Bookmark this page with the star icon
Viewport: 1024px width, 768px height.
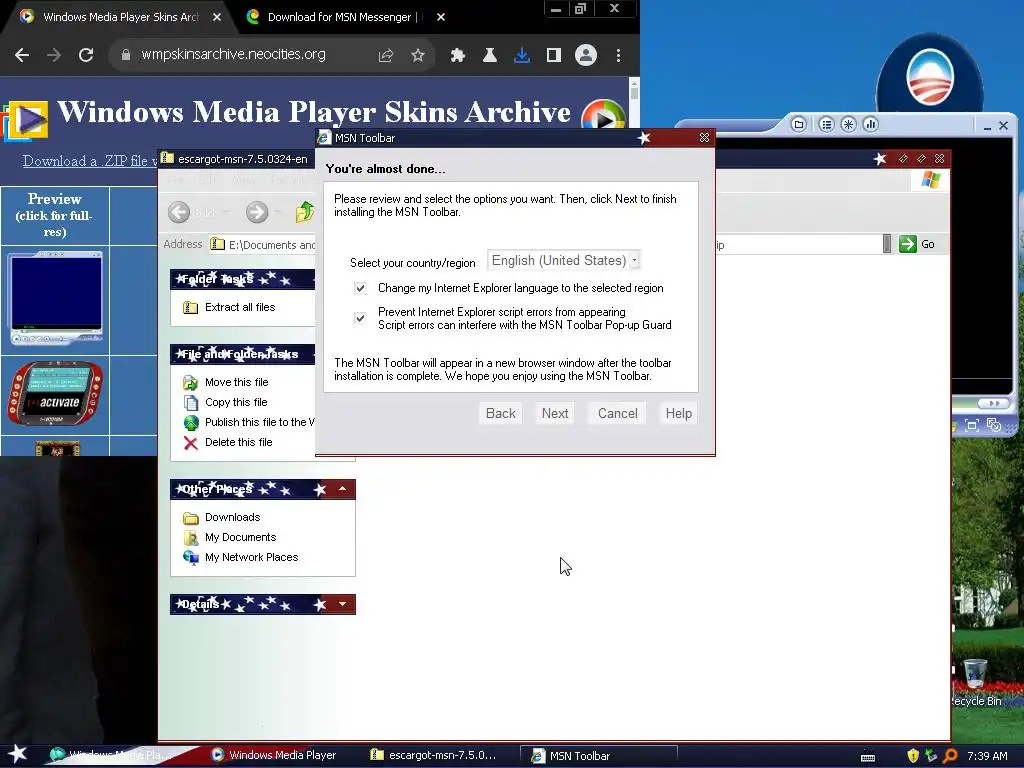click(418, 56)
